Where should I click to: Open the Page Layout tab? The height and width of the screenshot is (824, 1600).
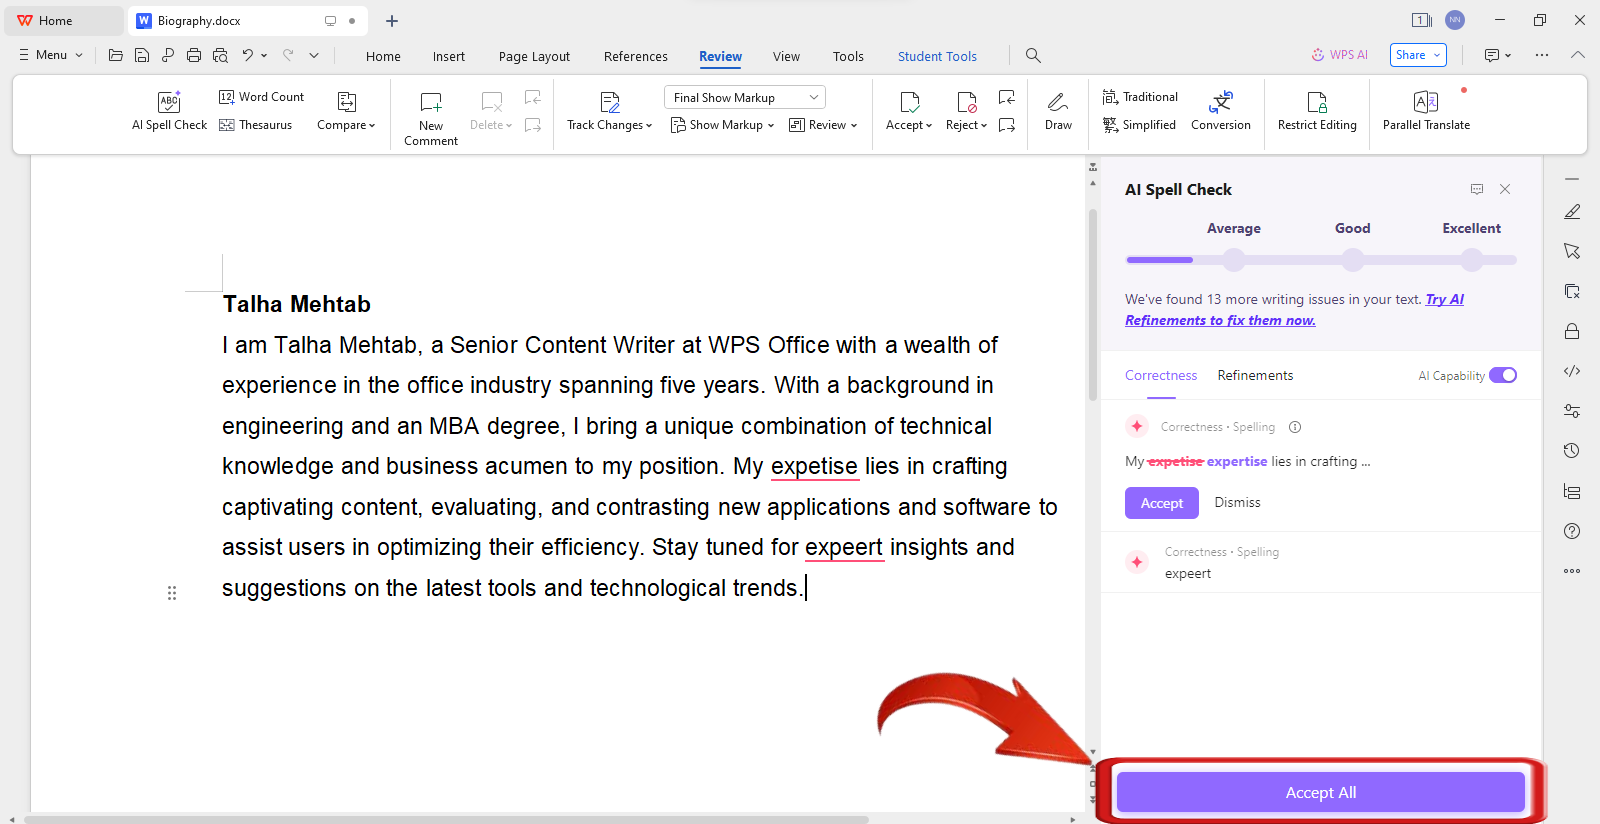(x=534, y=56)
